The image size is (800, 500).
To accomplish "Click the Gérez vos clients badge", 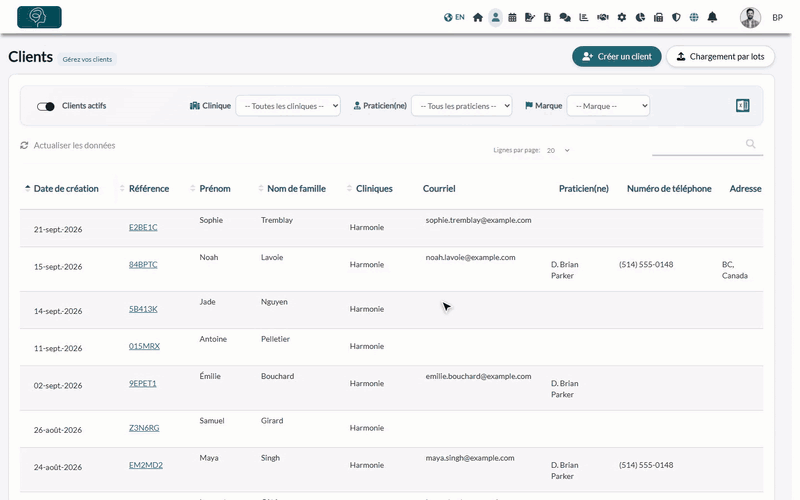I will tap(87, 59).
